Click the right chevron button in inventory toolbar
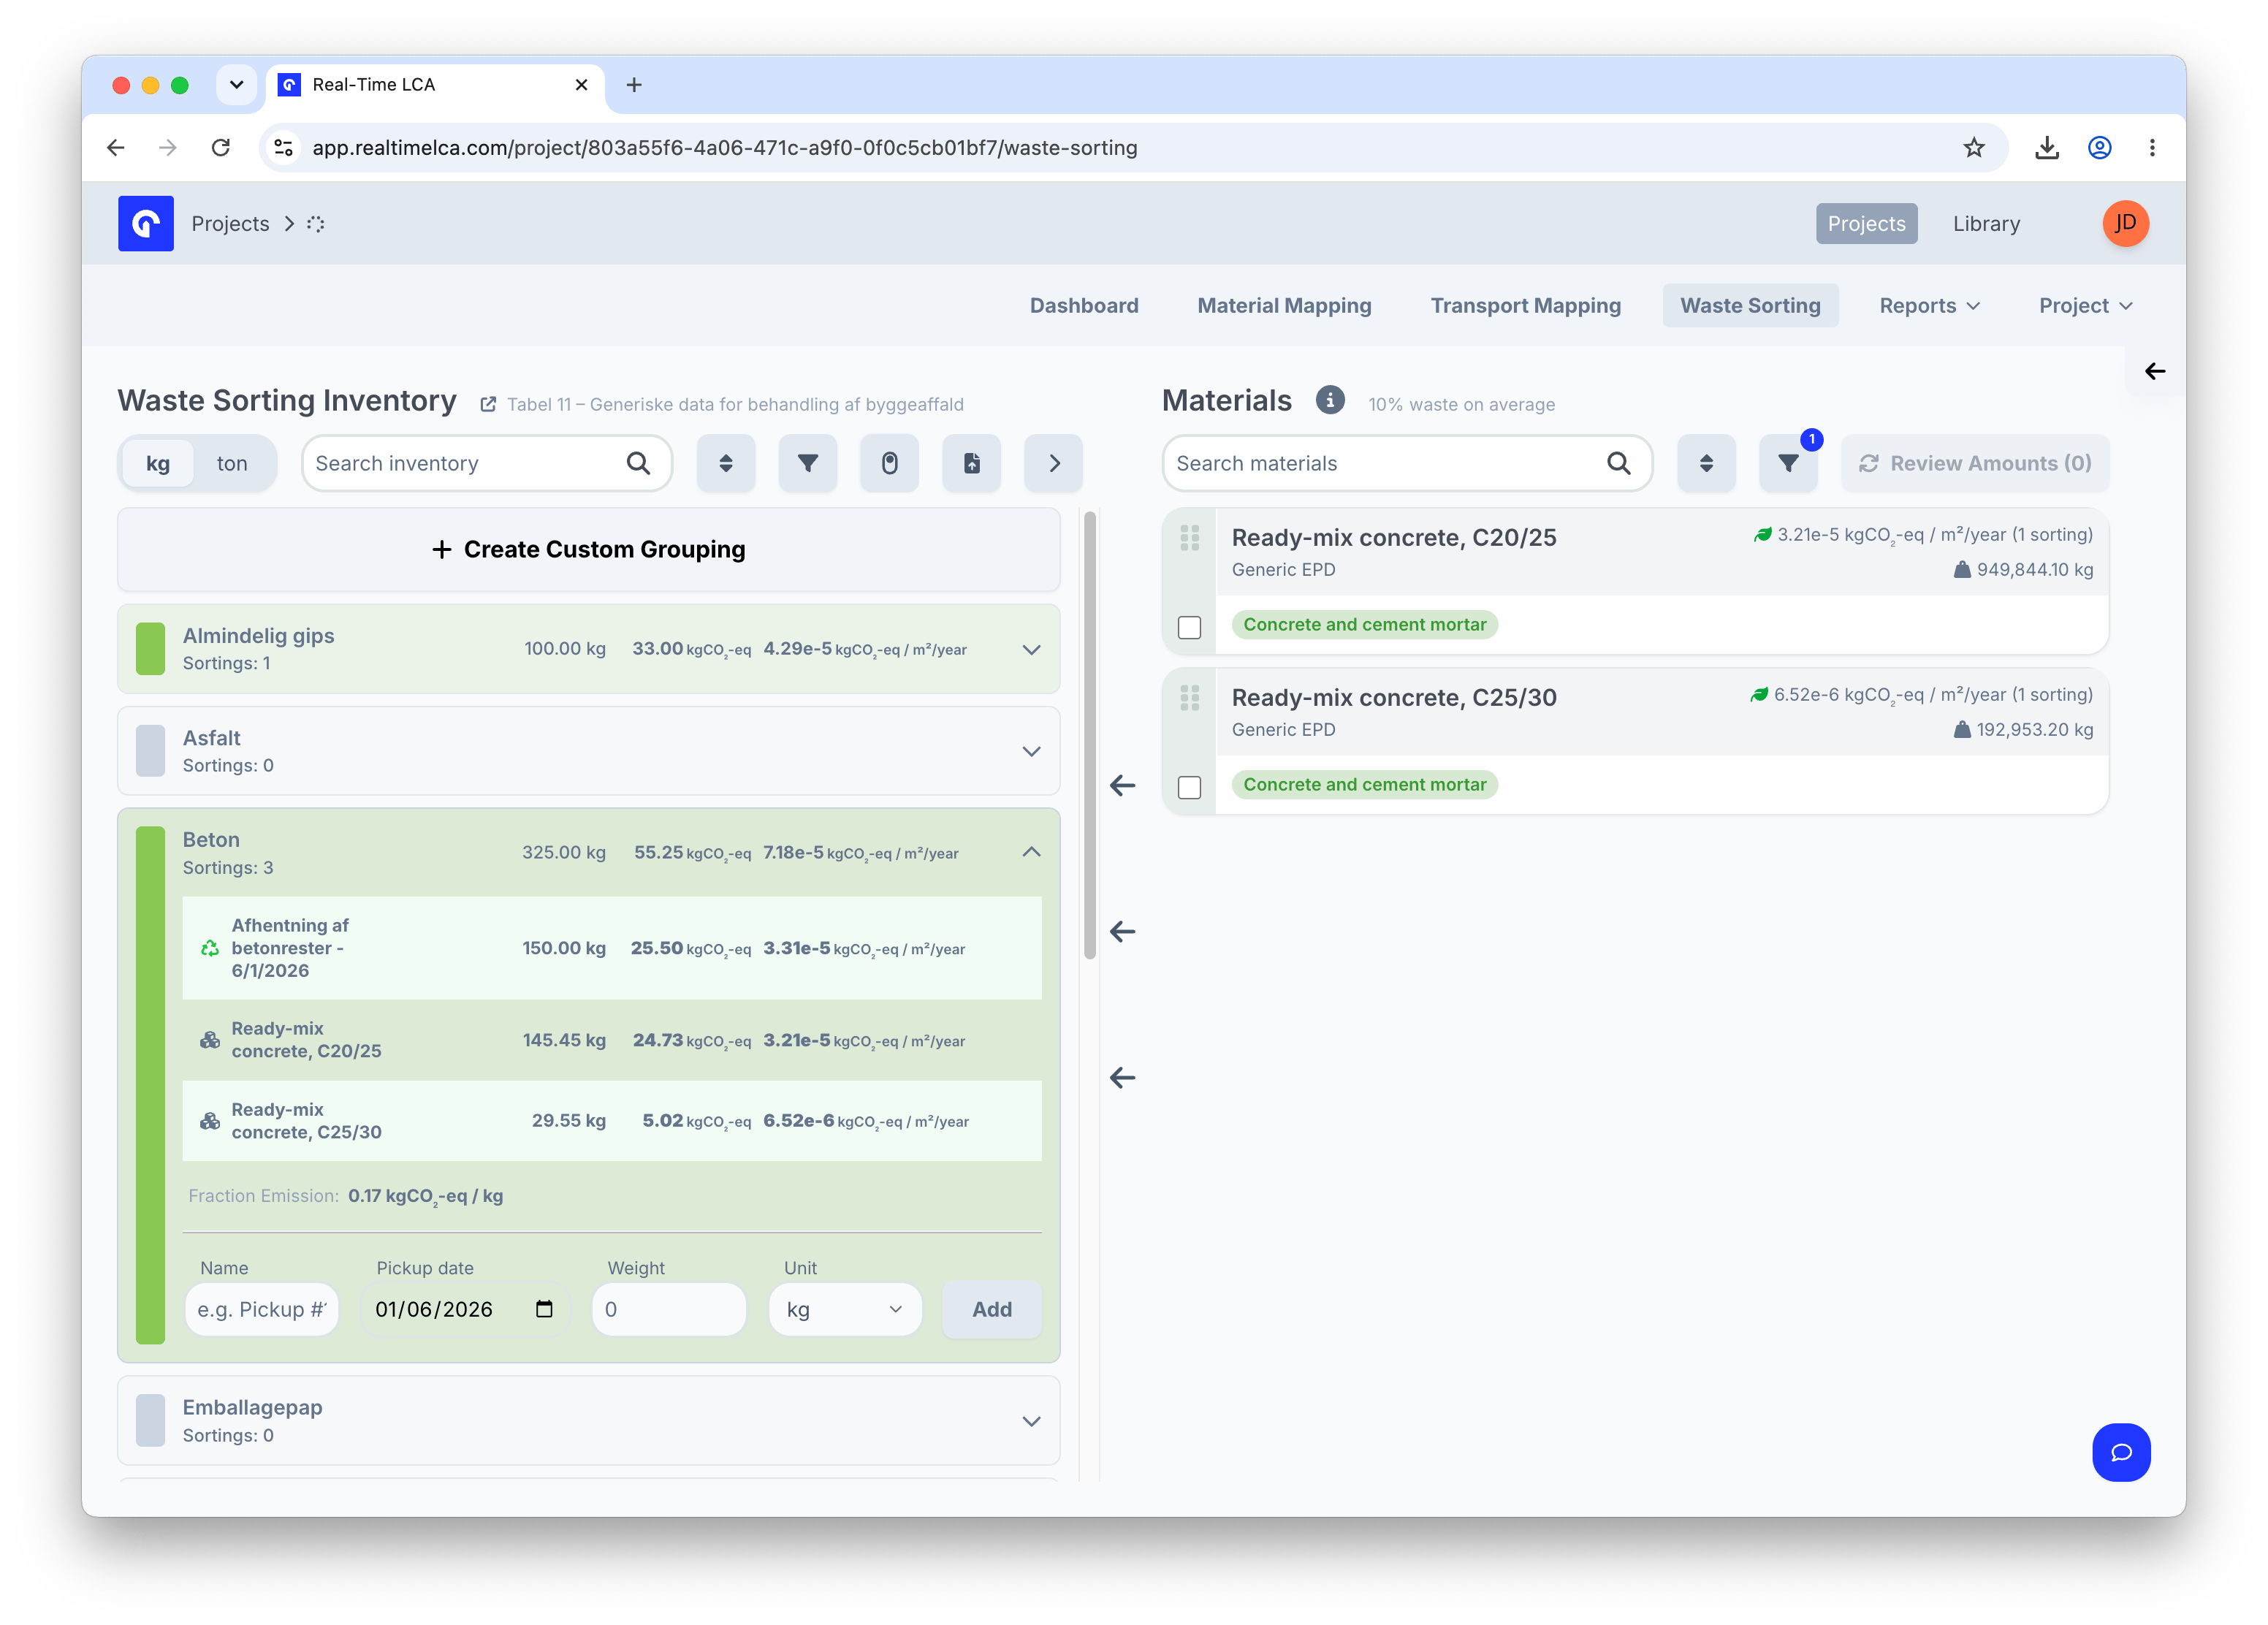This screenshot has width=2268, height=1625. pos(1053,463)
